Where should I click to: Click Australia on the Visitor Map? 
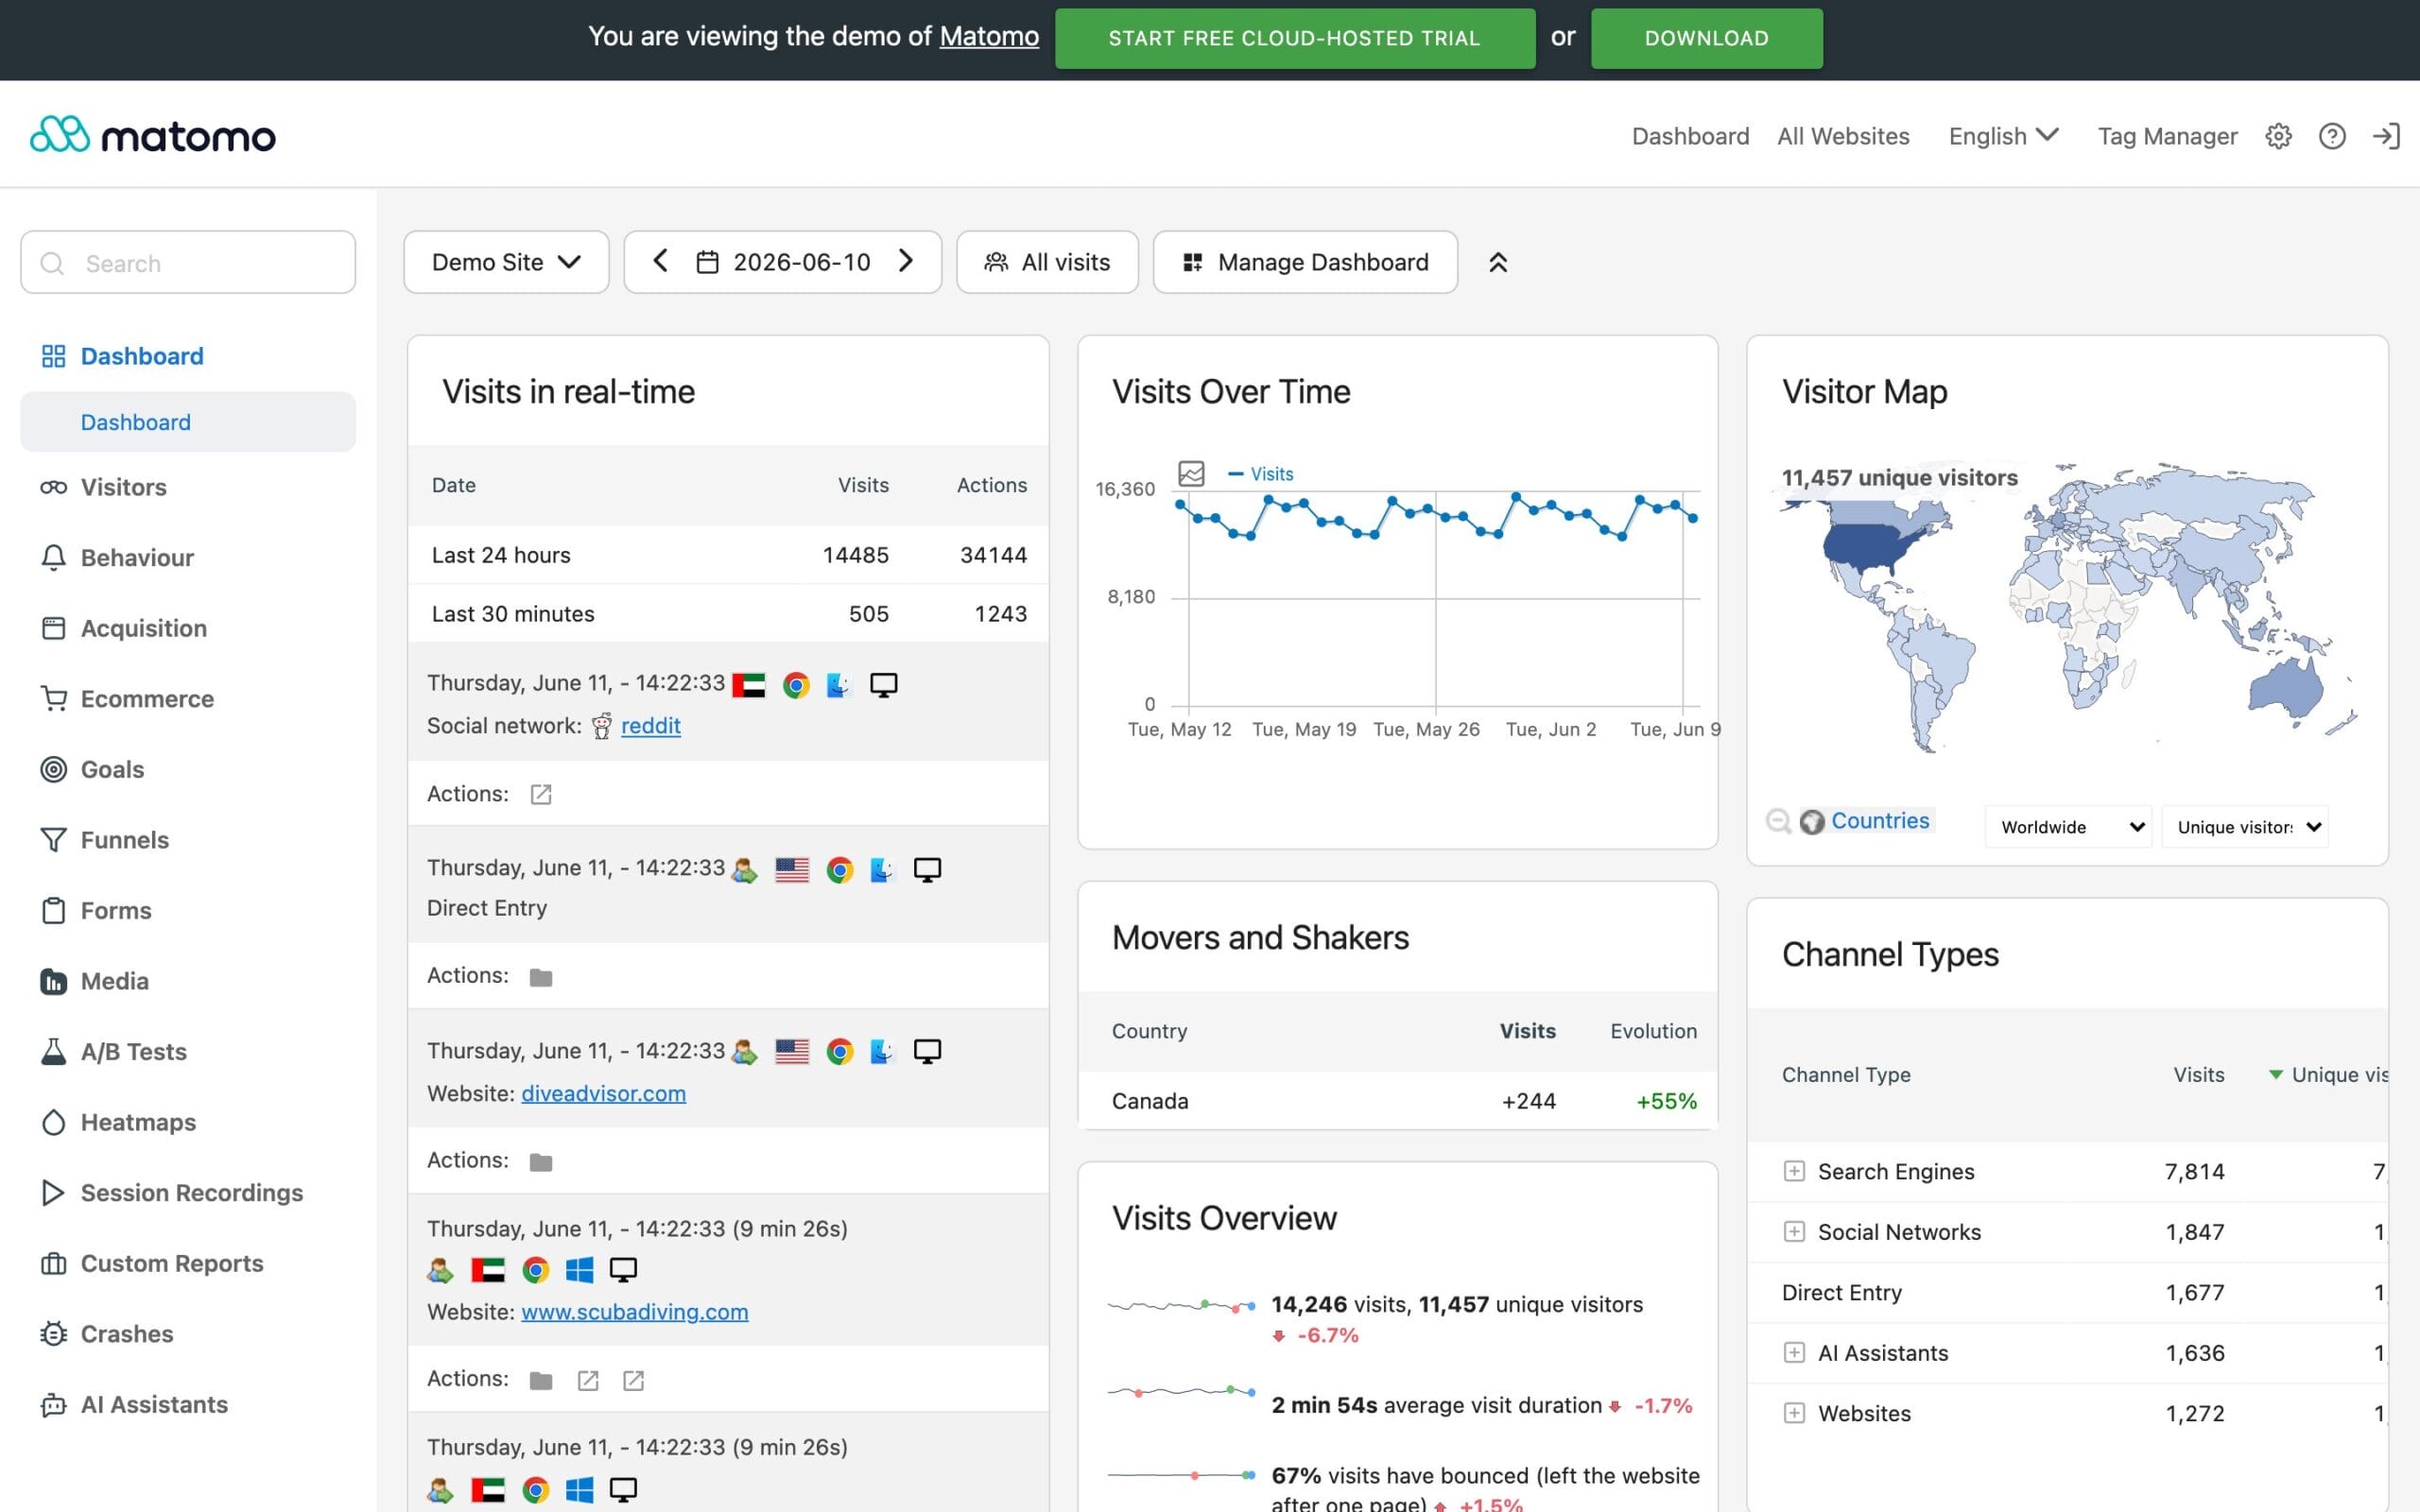click(x=2285, y=690)
